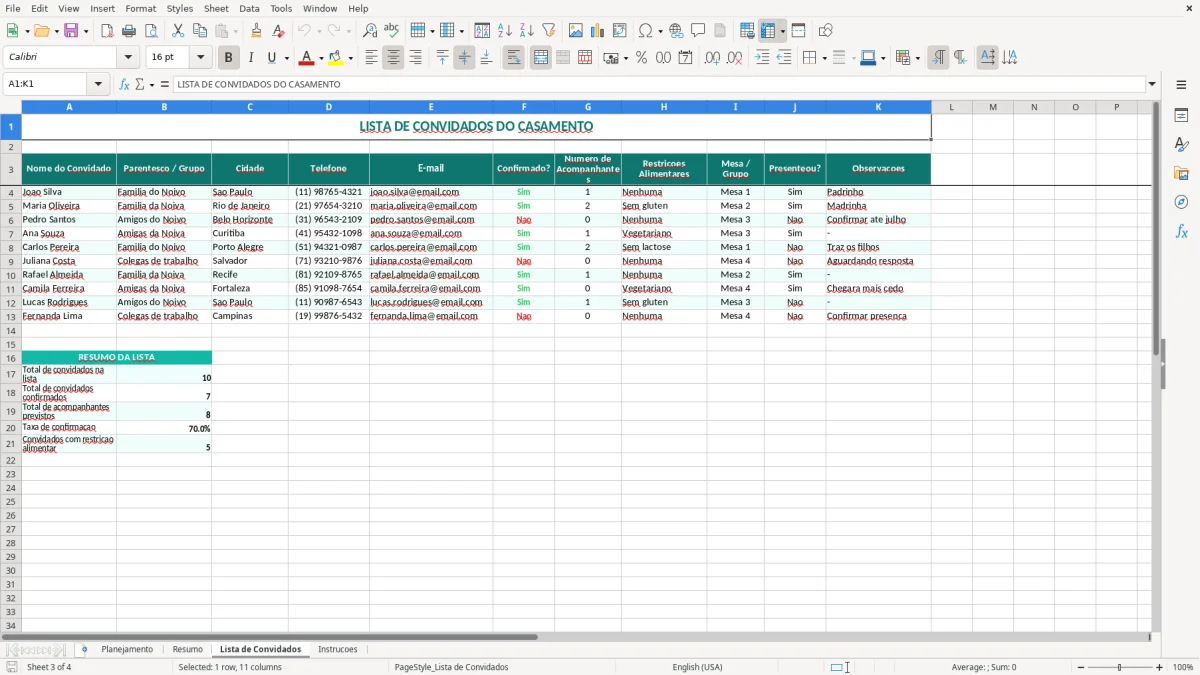Toggle Right-To-Left text direction
Screen dimensions: 1200x675
960,58
